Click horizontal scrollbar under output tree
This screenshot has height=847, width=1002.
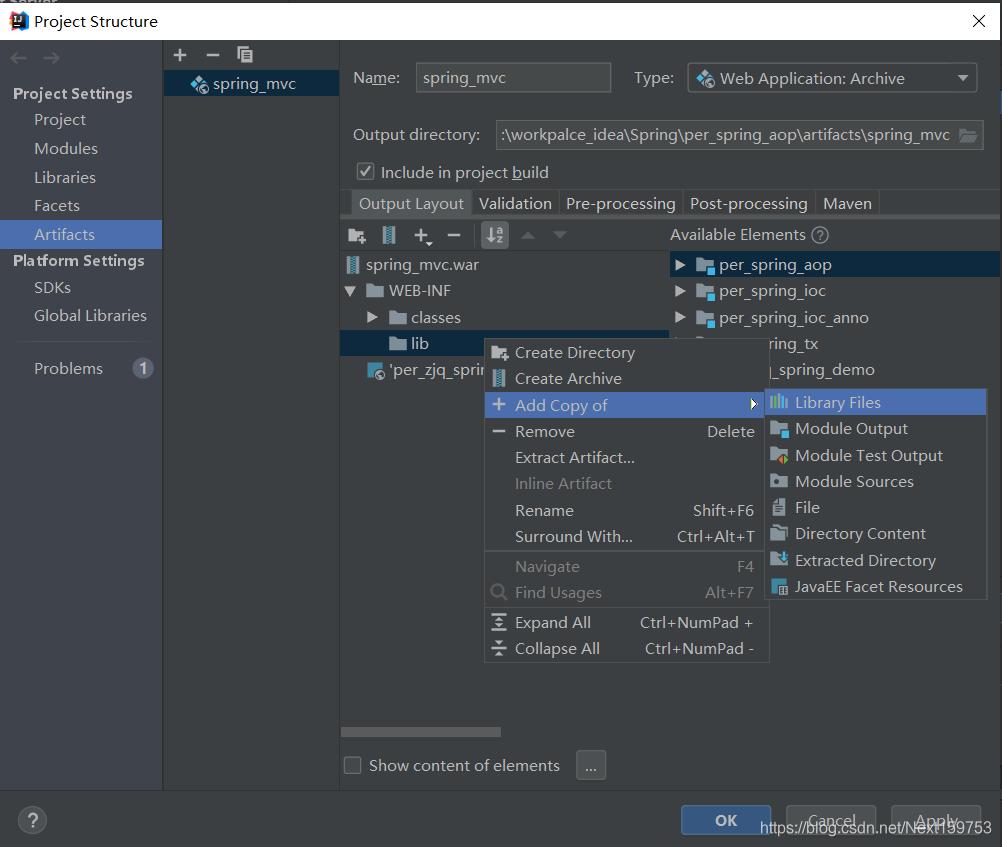pyautogui.click(x=421, y=732)
